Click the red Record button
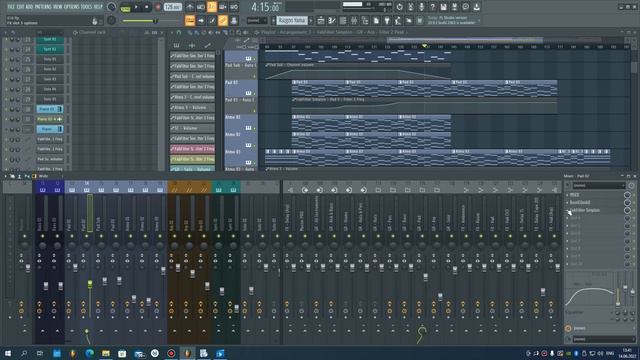640x360 pixels. point(158,7)
